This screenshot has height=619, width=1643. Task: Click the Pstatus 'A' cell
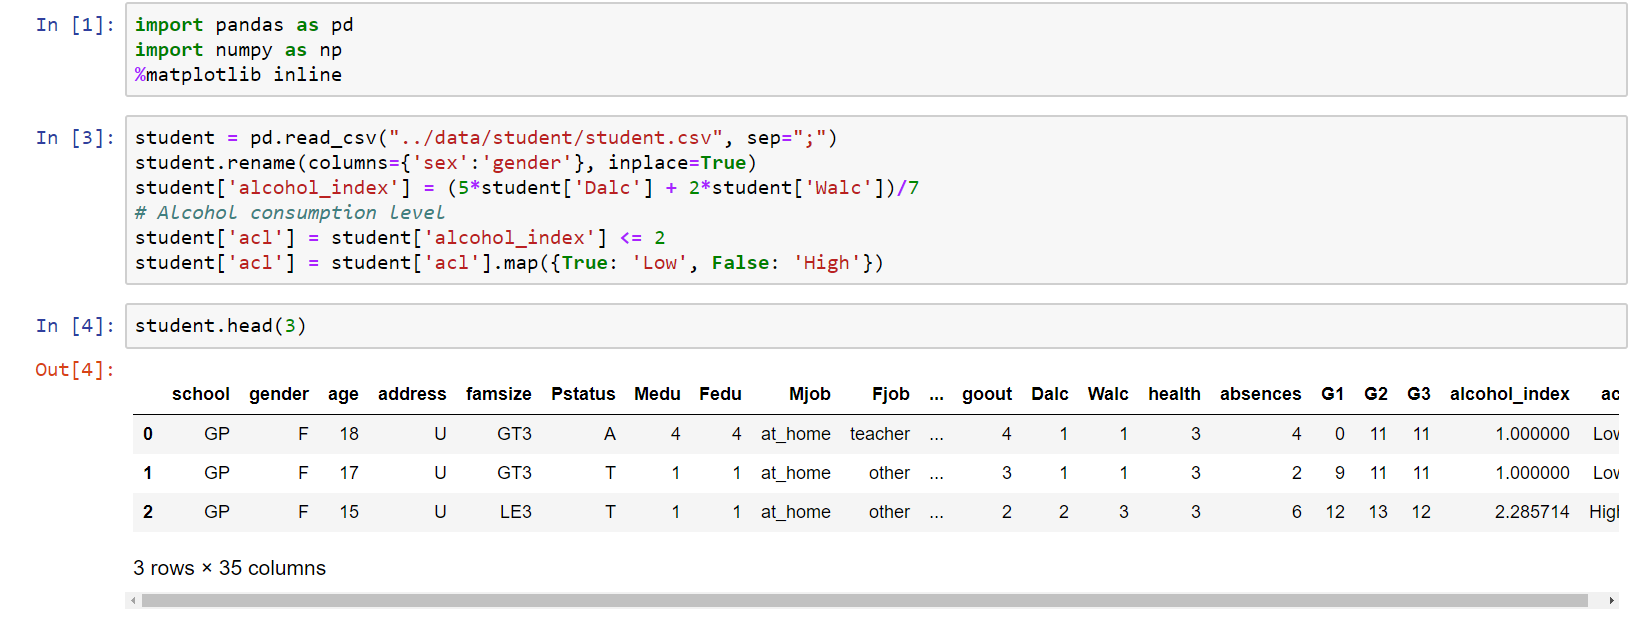click(x=610, y=434)
